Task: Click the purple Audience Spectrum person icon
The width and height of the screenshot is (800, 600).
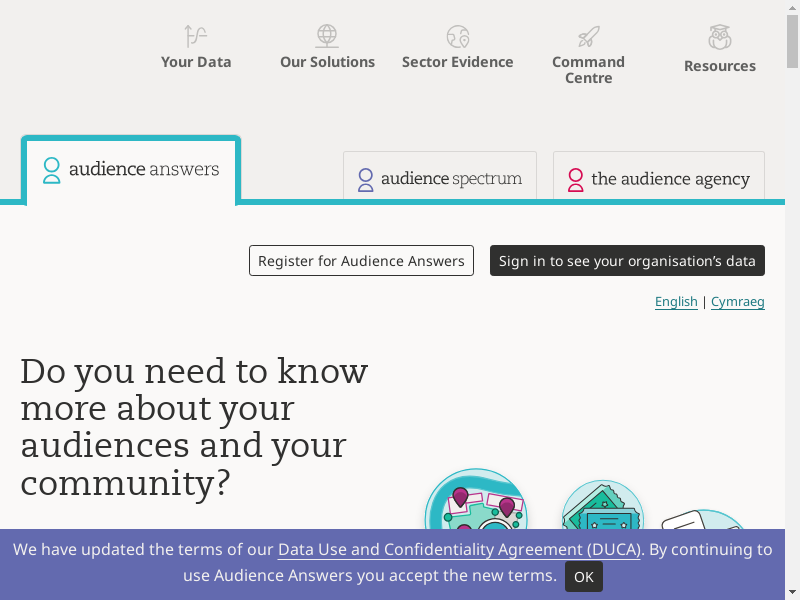Action: [366, 179]
